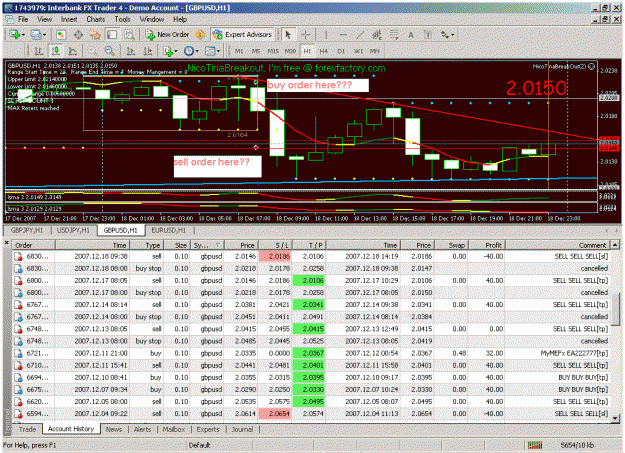Click the NicoTinaBreakOut smiley icon on chart
Image resolution: width=625 pixels, height=453 pixels.
pos(592,67)
